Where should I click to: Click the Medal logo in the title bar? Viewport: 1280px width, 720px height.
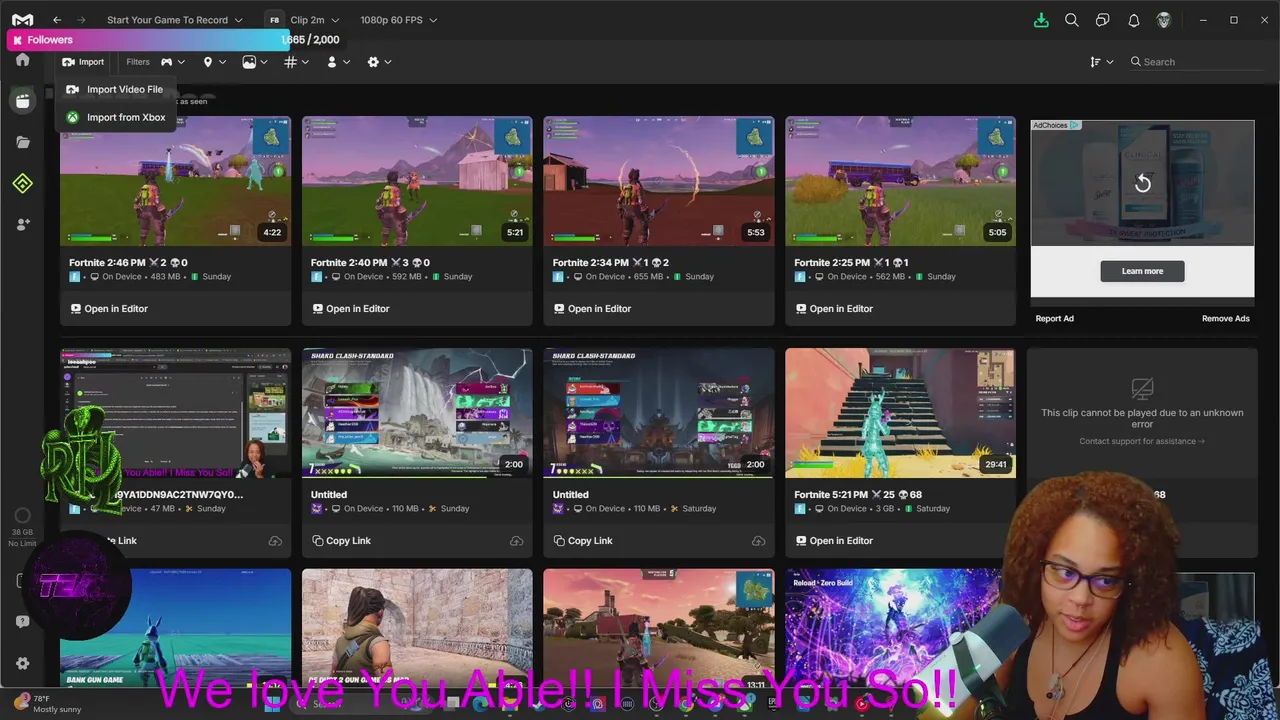tap(22, 20)
